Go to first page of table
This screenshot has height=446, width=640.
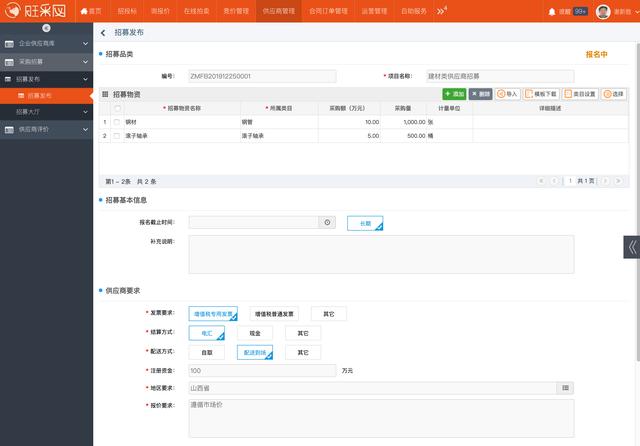[x=542, y=181]
